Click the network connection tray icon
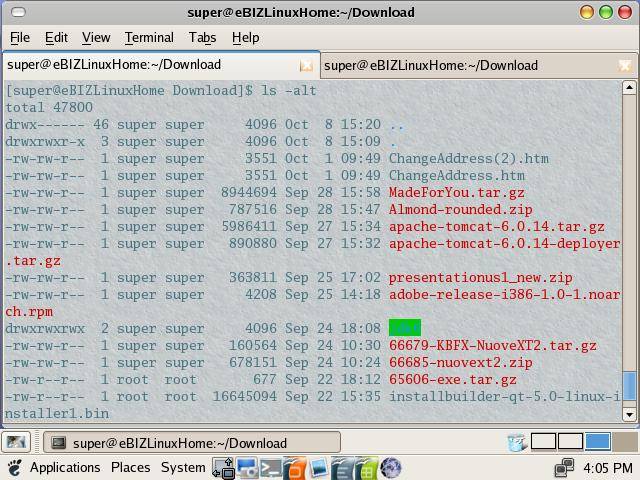The width and height of the screenshot is (640, 480). pos(565,467)
